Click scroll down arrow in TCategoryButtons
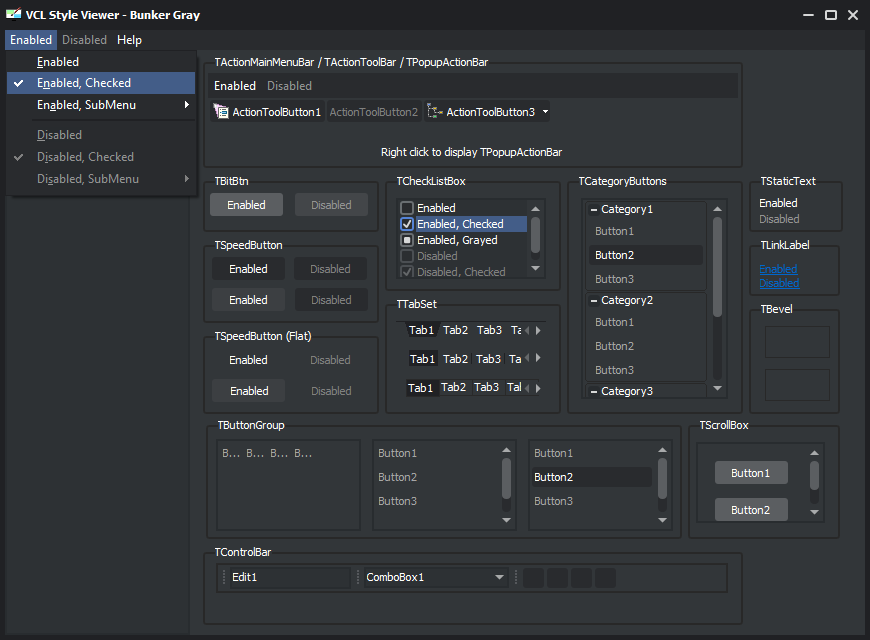 tap(717, 388)
